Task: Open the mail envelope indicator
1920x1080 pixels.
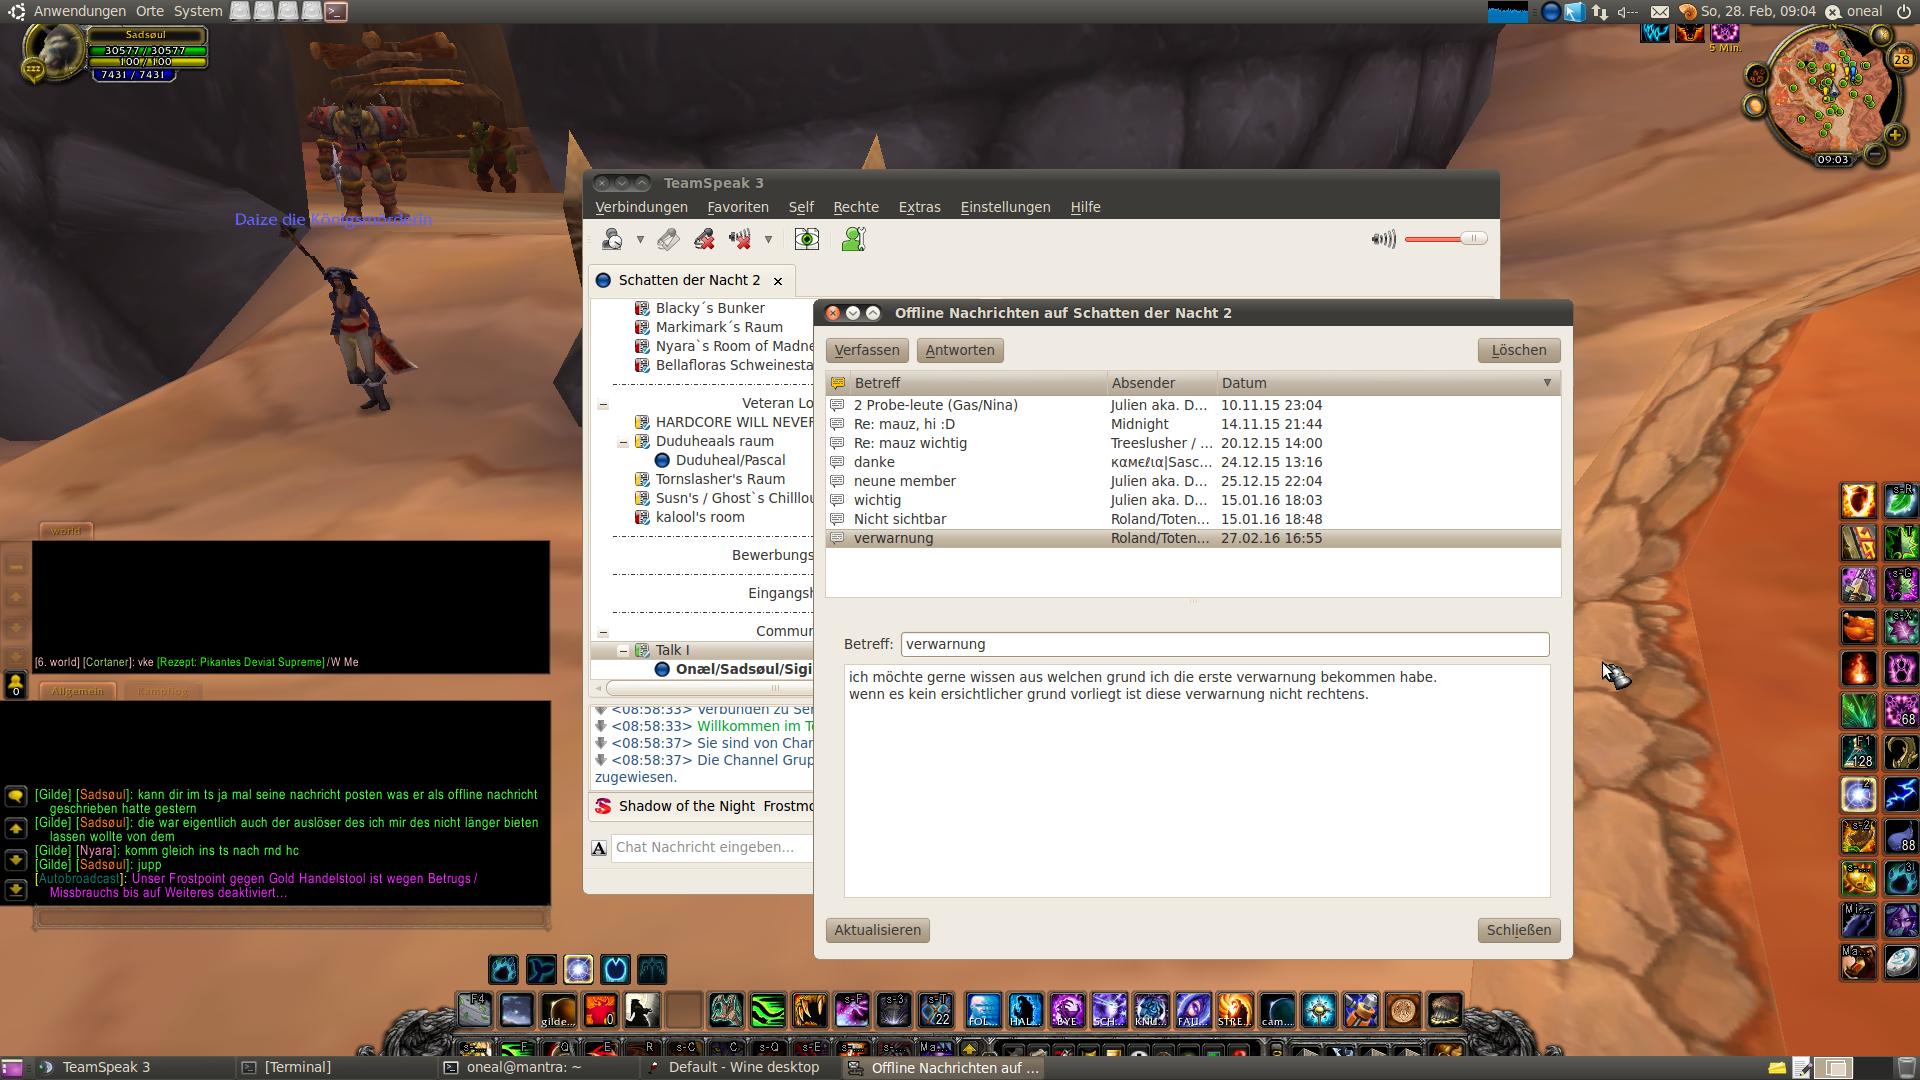Action: 1660,12
